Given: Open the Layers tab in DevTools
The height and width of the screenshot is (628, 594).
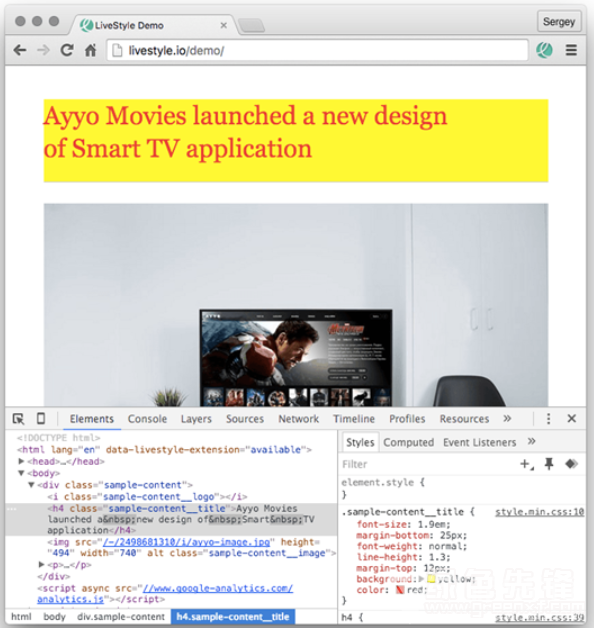Looking at the screenshot, I should [196, 419].
